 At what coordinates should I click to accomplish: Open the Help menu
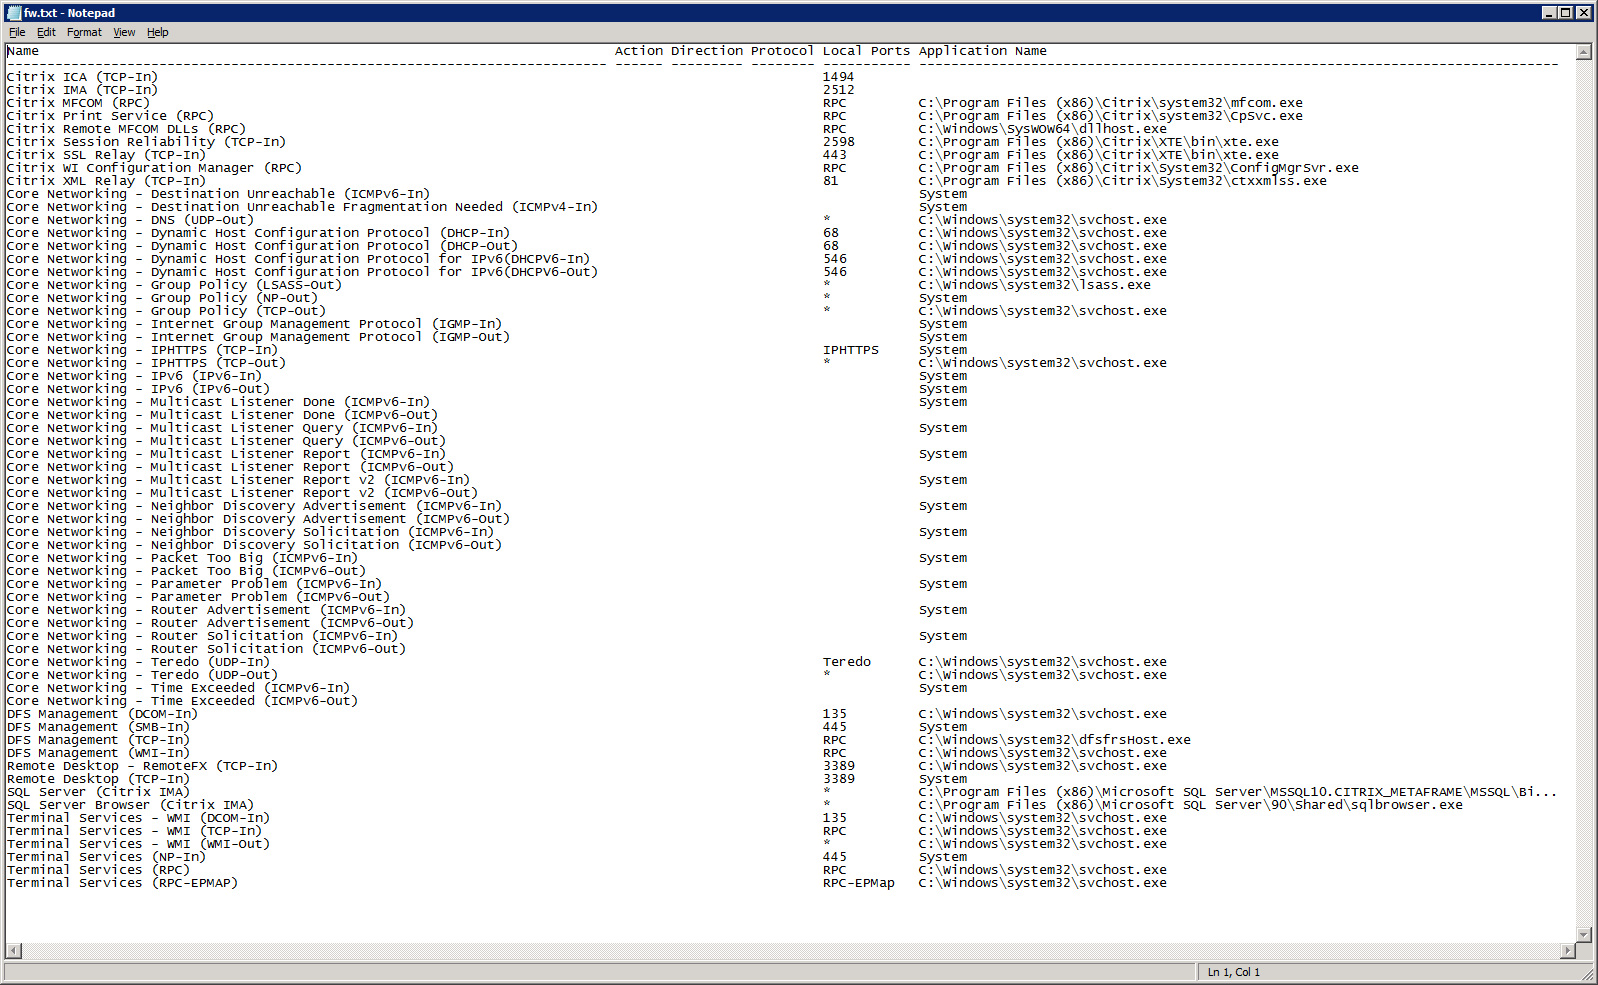pos(158,32)
